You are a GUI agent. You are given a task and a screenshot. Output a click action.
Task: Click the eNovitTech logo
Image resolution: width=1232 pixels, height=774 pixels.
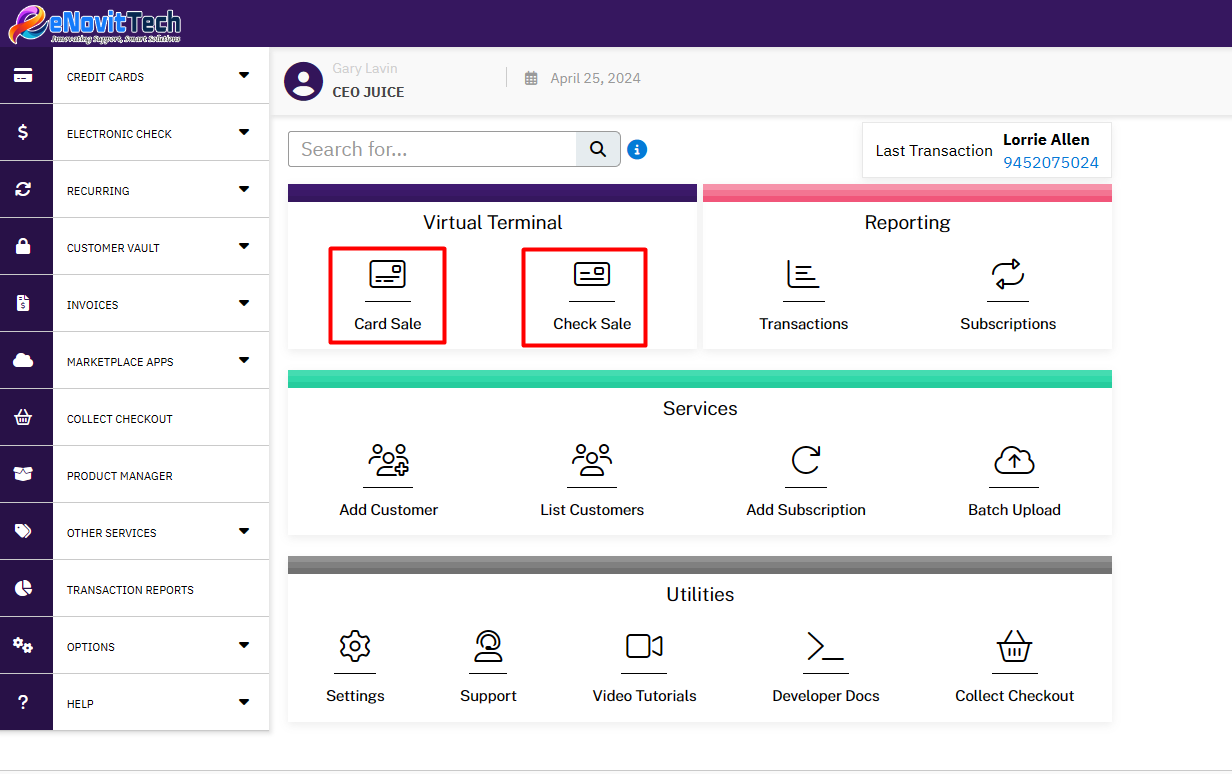[x=94, y=23]
